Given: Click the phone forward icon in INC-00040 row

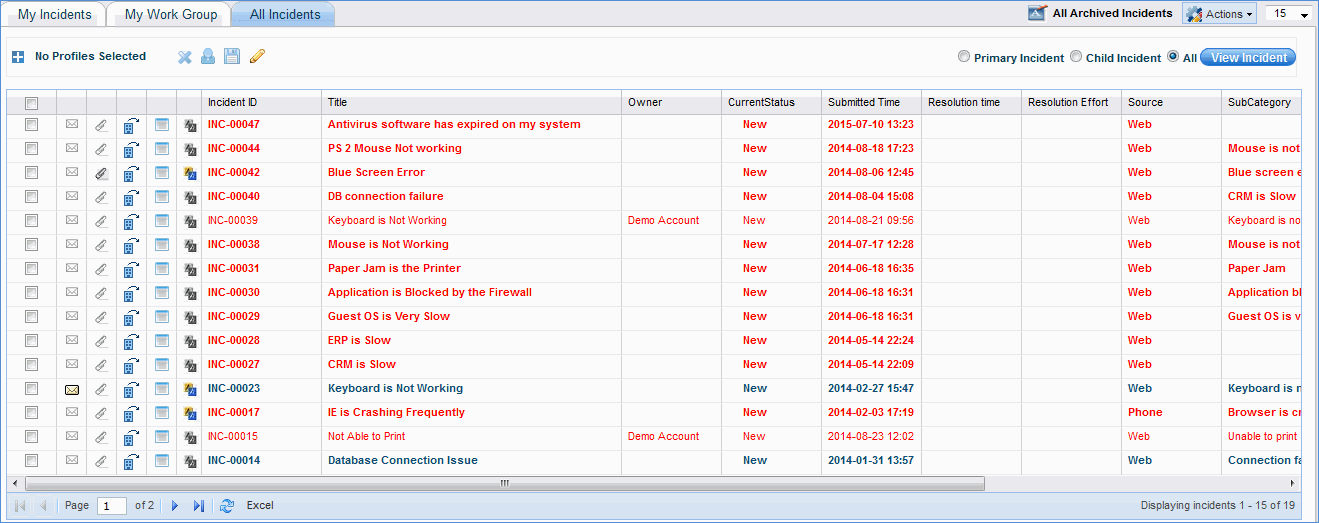Looking at the screenshot, I should tap(131, 197).
